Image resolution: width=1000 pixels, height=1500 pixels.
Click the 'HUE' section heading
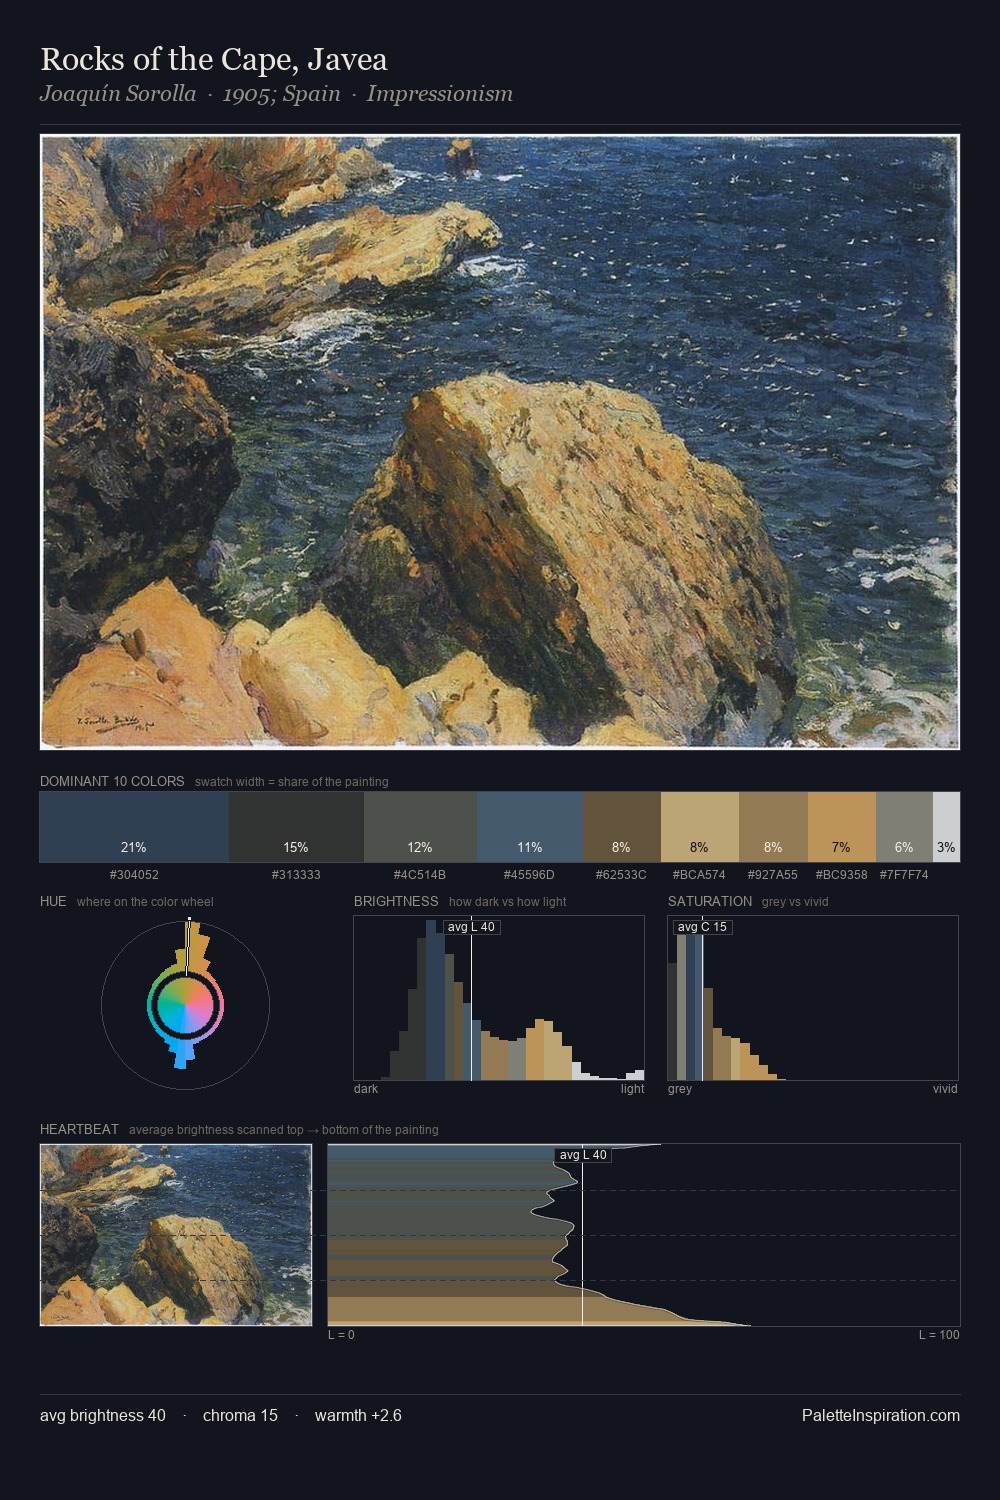[x=53, y=901]
